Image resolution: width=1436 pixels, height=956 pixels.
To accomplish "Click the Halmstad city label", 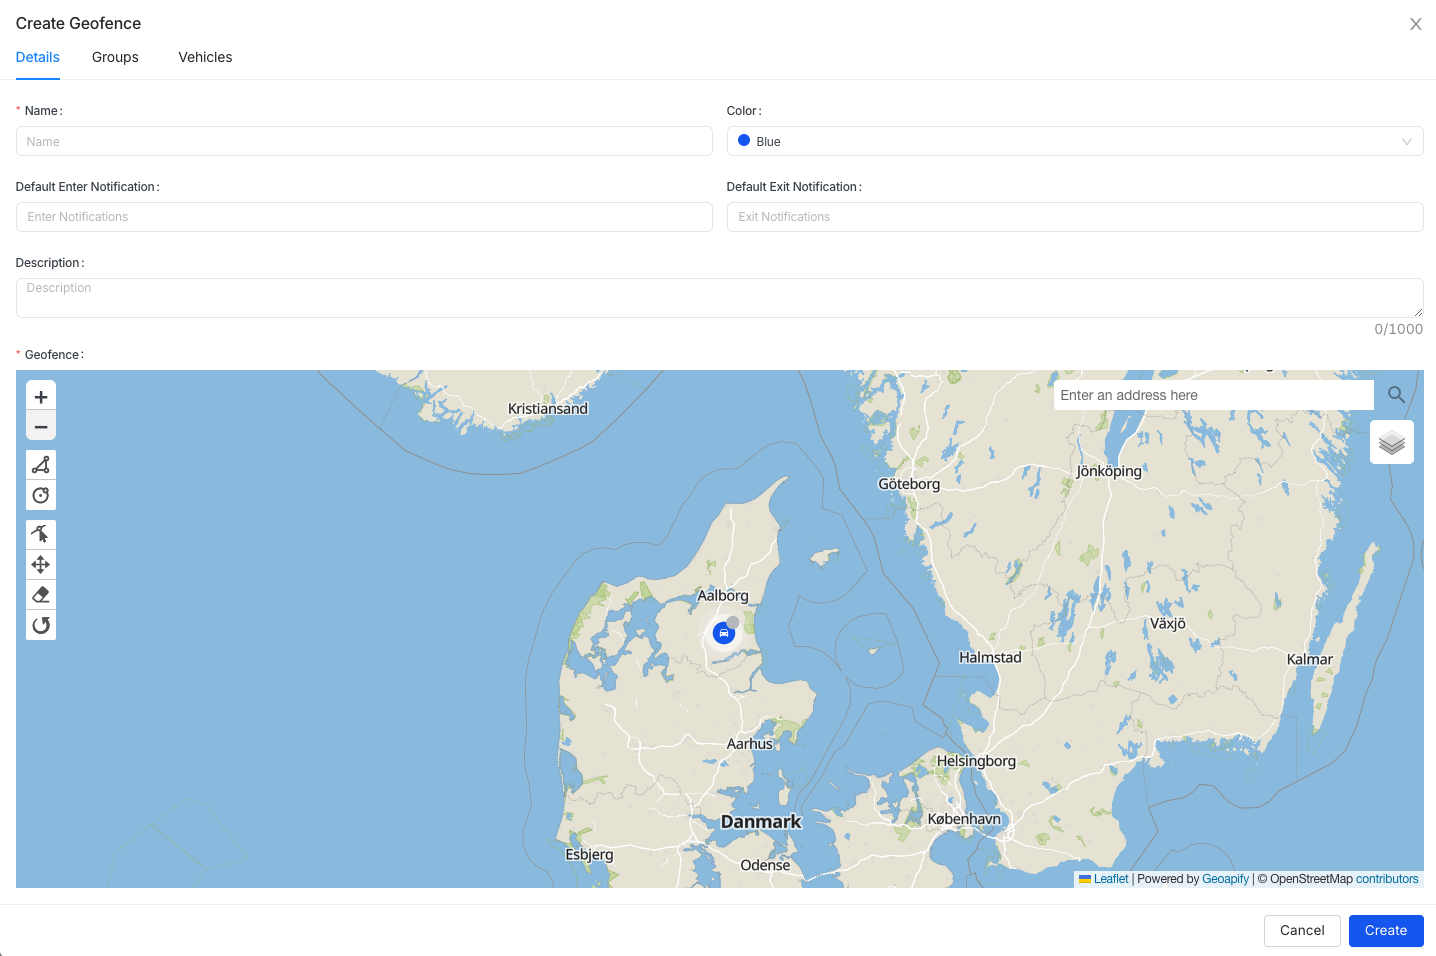I will (990, 657).
